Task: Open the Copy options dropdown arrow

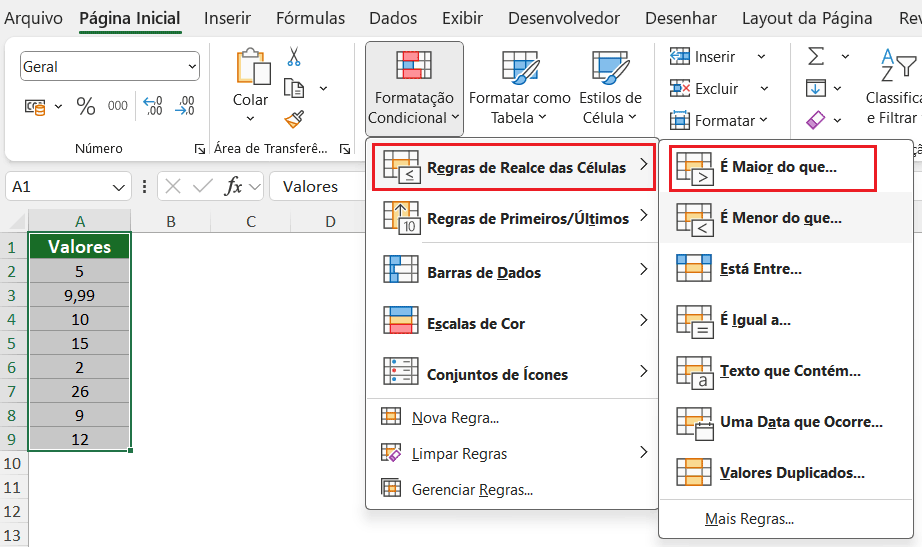Action: (323, 88)
